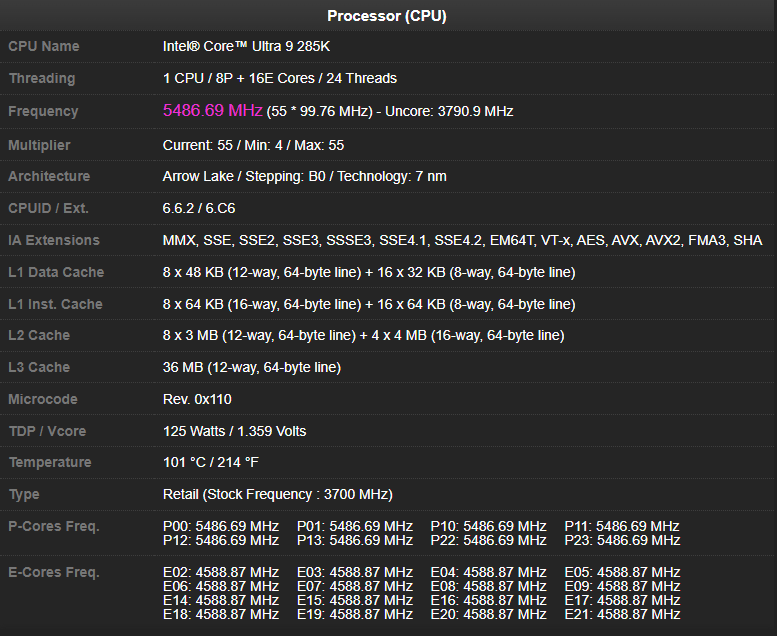Click the IA Extensions instruction list
The width and height of the screenshot is (777, 636).
click(x=462, y=240)
